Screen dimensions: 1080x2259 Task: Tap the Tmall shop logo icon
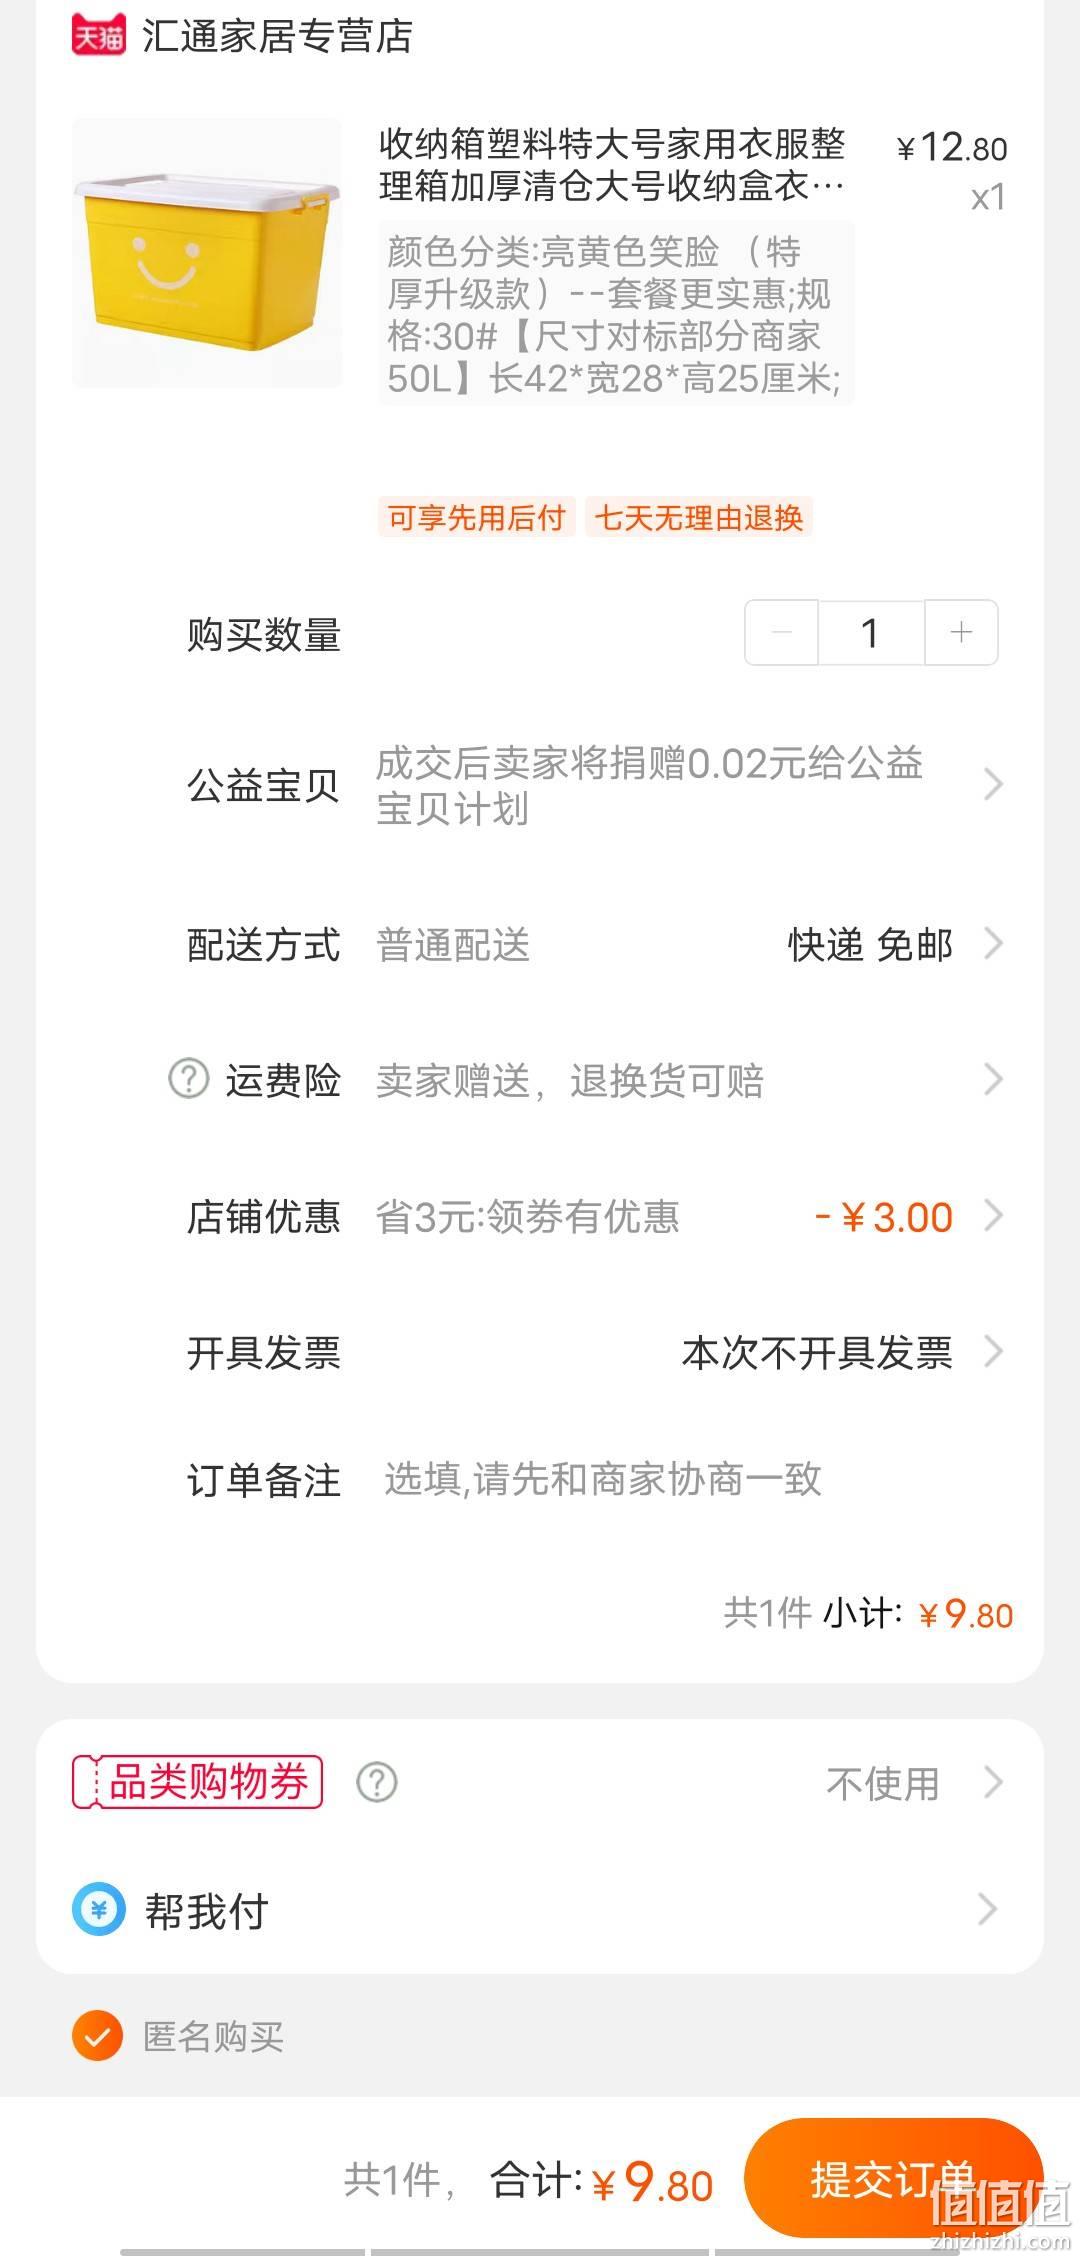pyautogui.click(x=99, y=35)
